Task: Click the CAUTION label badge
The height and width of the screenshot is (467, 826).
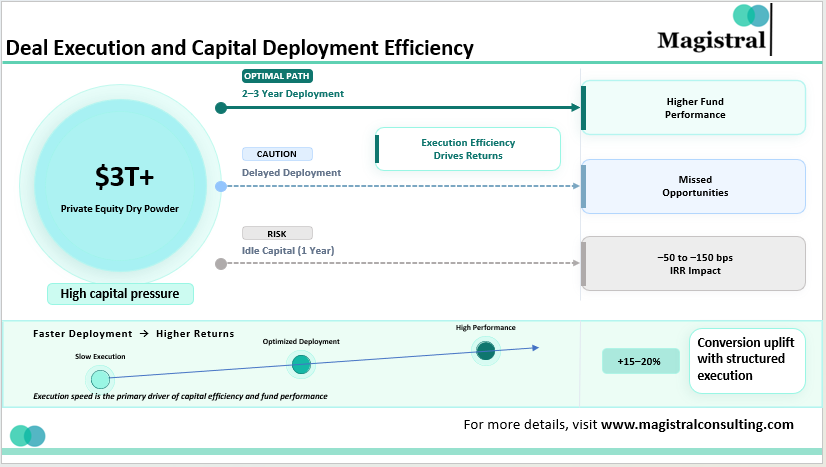Action: tap(277, 154)
